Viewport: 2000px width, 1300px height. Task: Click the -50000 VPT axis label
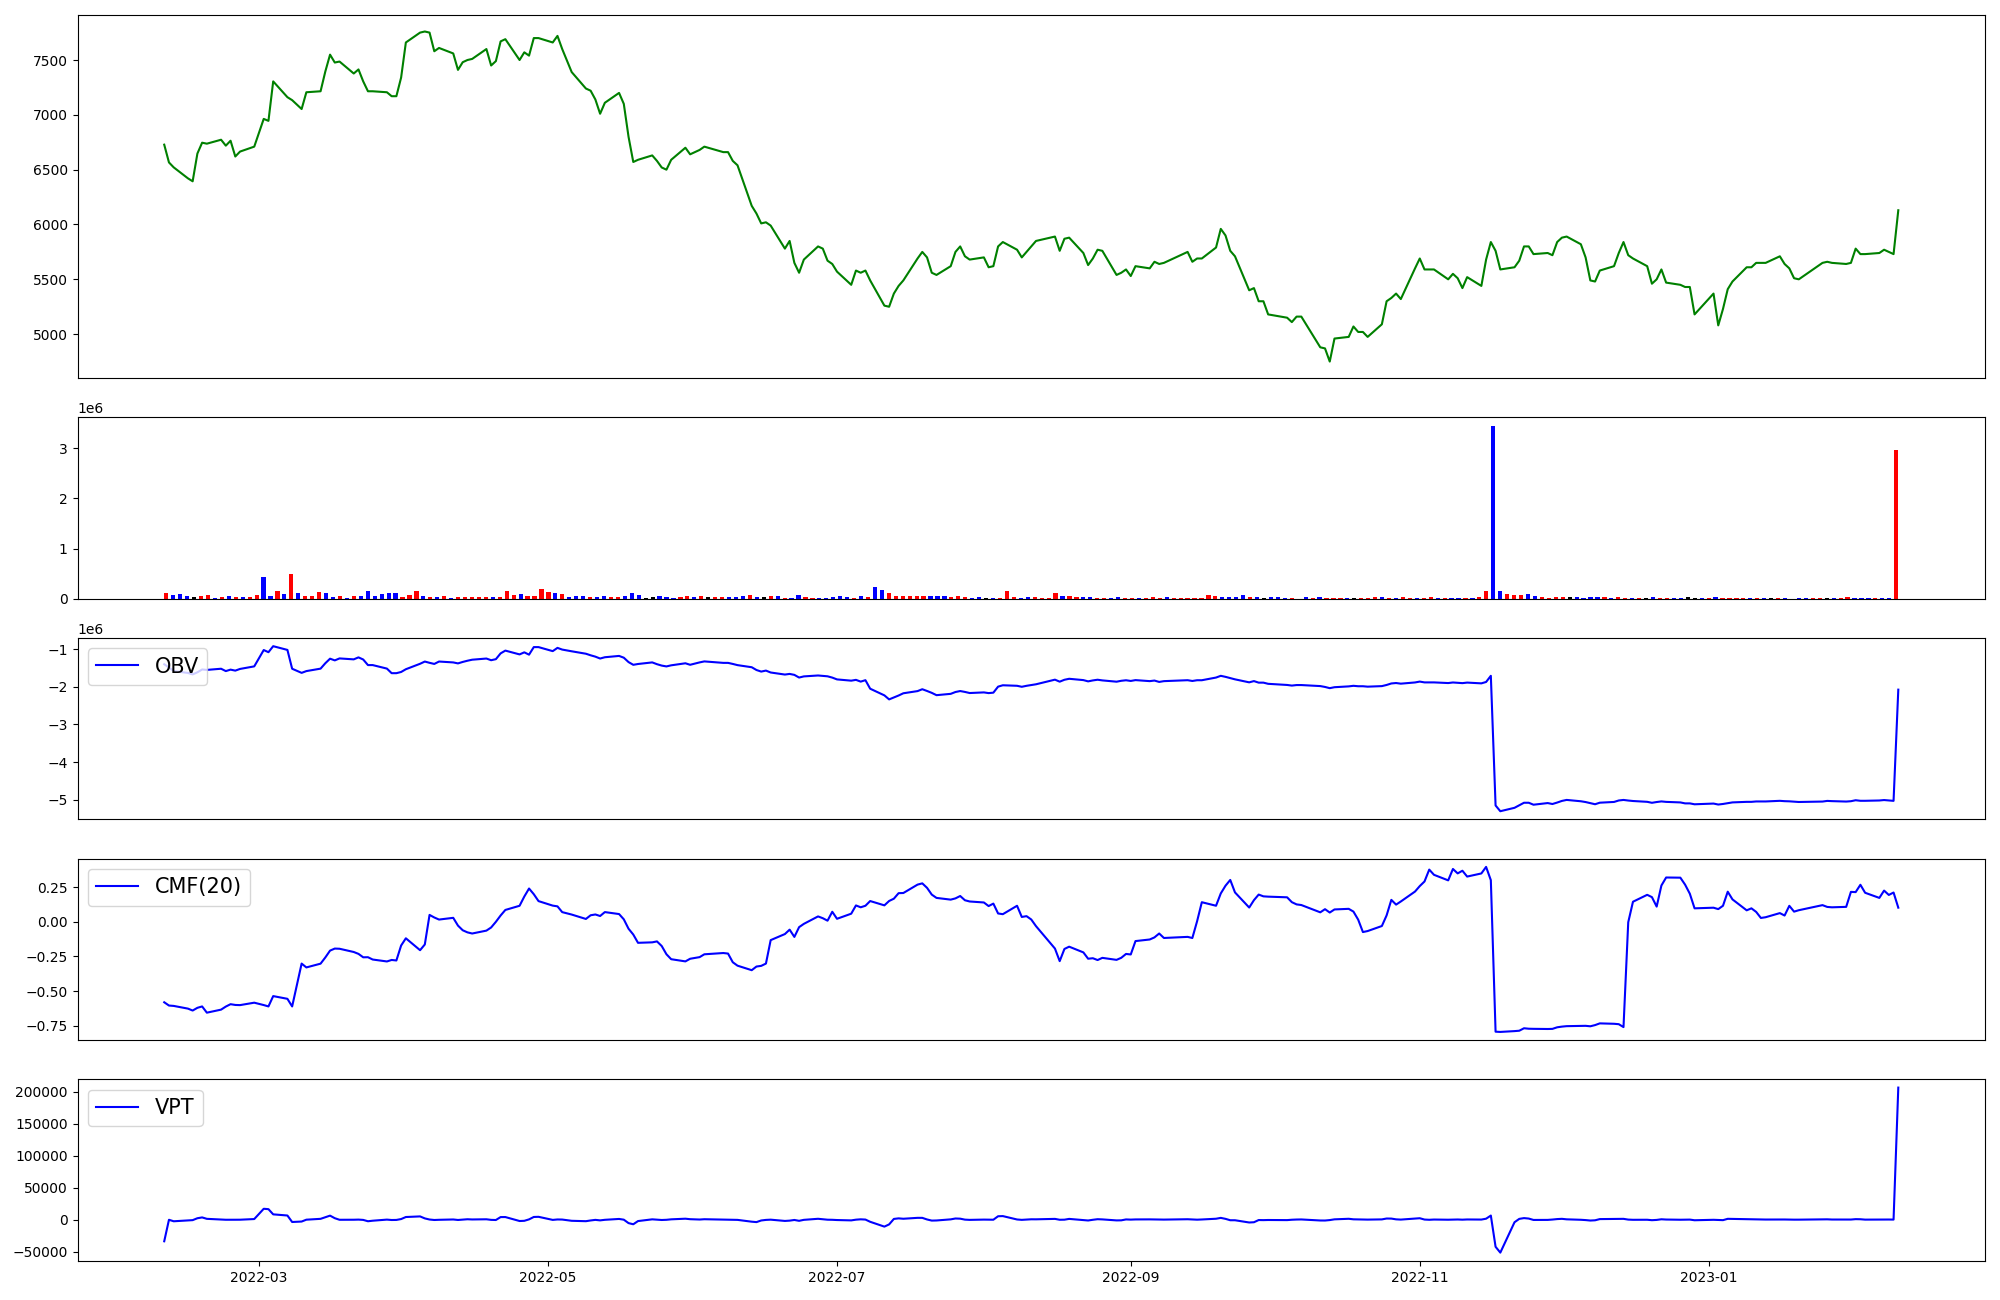coord(40,1252)
